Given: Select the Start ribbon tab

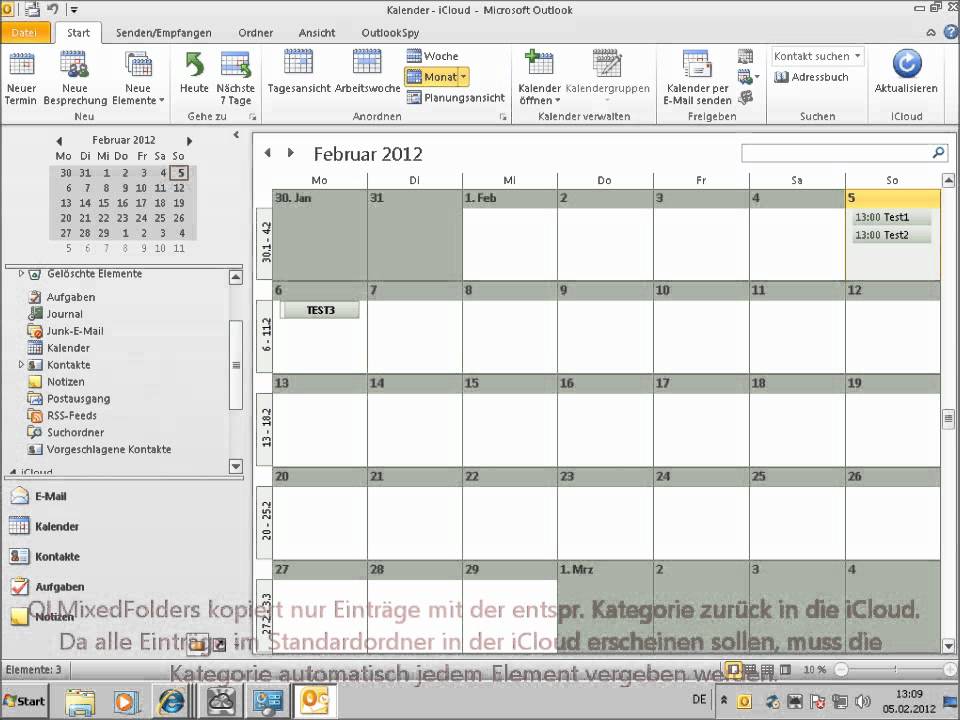Looking at the screenshot, I should [x=78, y=33].
